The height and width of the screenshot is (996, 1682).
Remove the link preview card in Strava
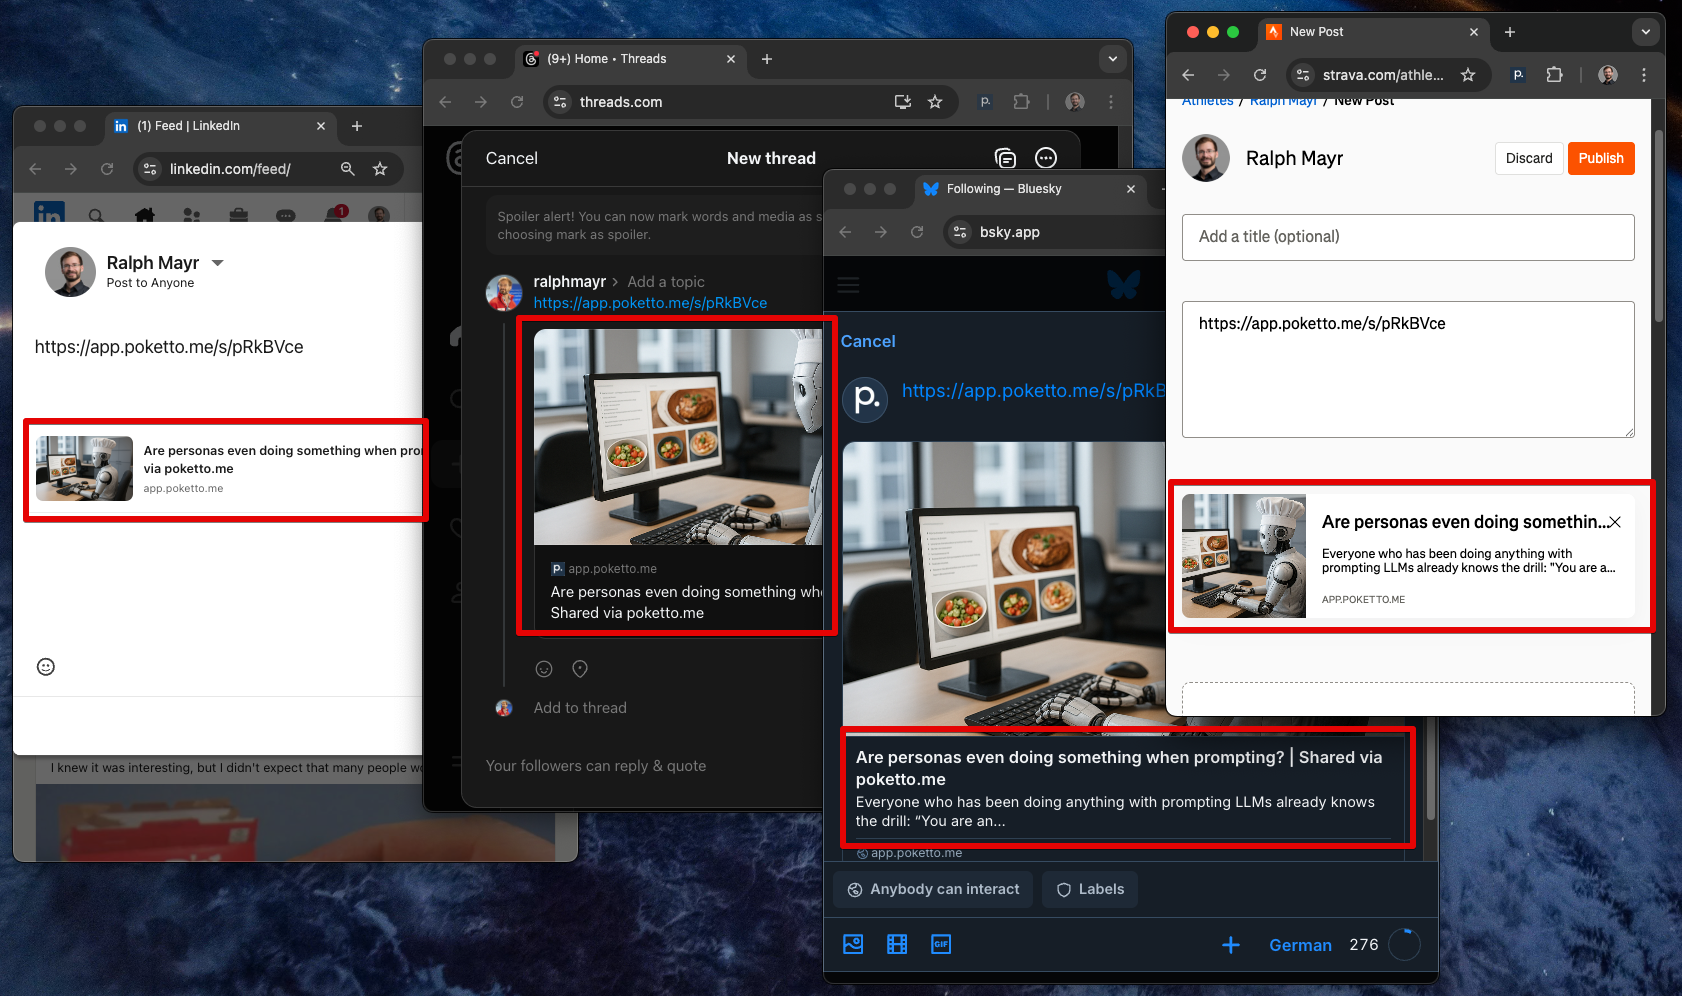(x=1614, y=522)
